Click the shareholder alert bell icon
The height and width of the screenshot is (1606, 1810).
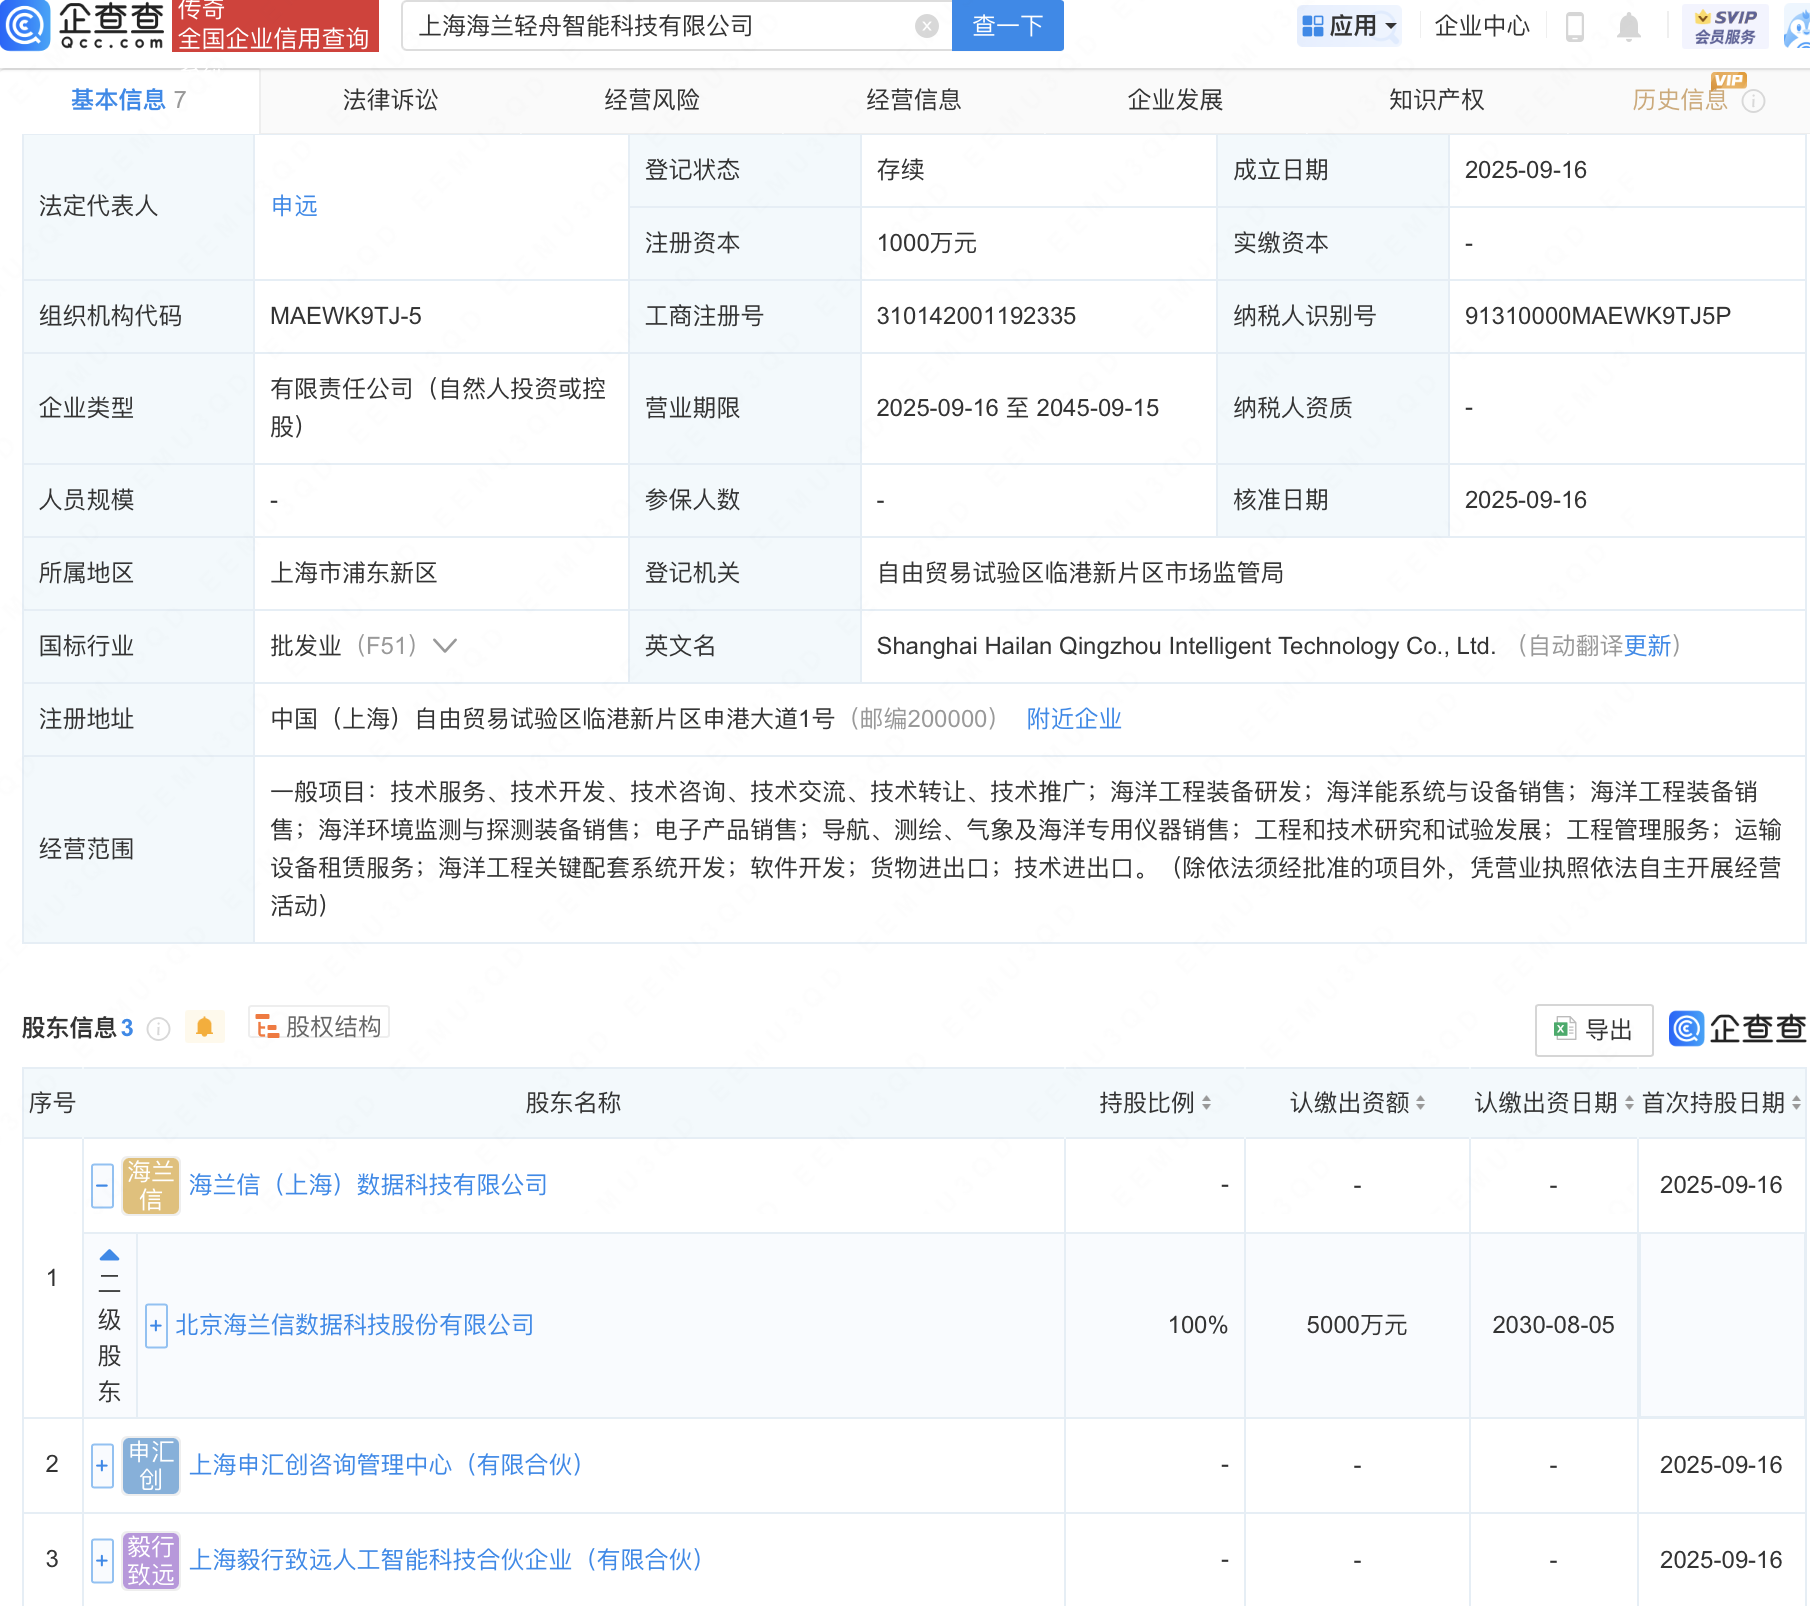point(204,1027)
